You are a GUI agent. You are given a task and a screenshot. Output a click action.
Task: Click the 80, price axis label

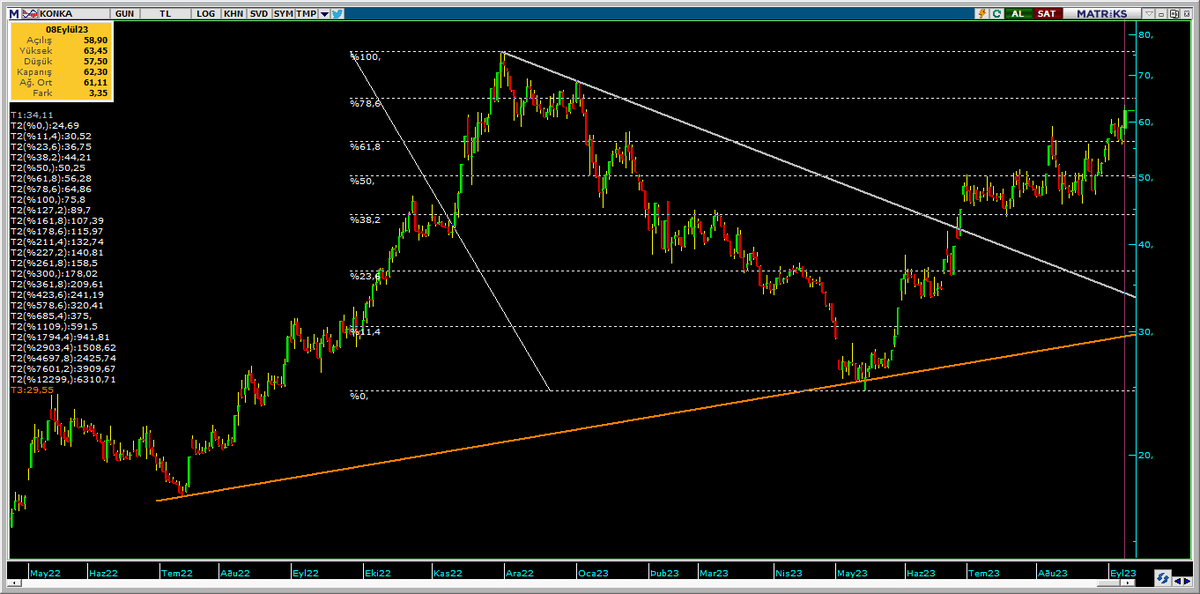tap(1146, 35)
